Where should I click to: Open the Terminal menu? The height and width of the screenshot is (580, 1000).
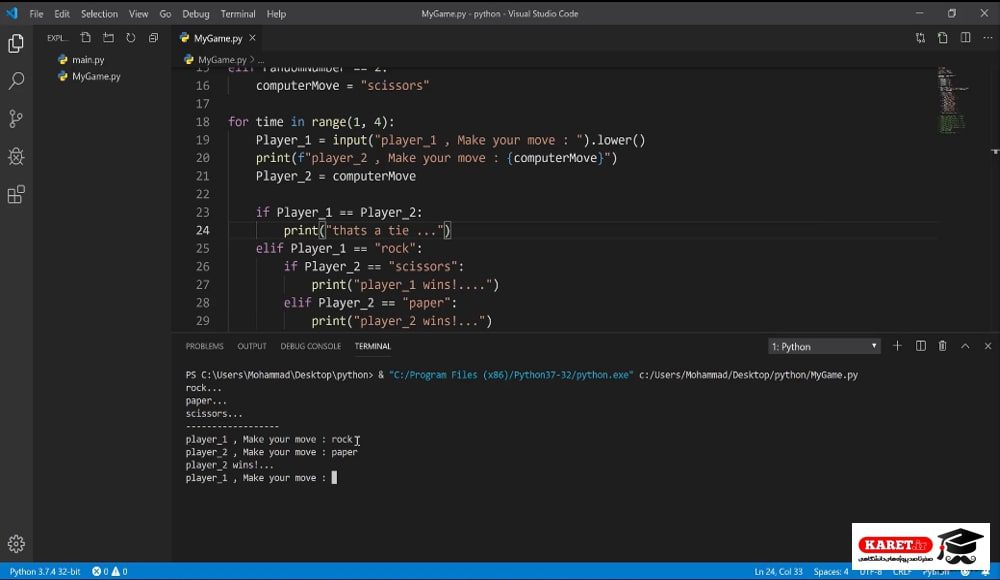pyautogui.click(x=238, y=13)
